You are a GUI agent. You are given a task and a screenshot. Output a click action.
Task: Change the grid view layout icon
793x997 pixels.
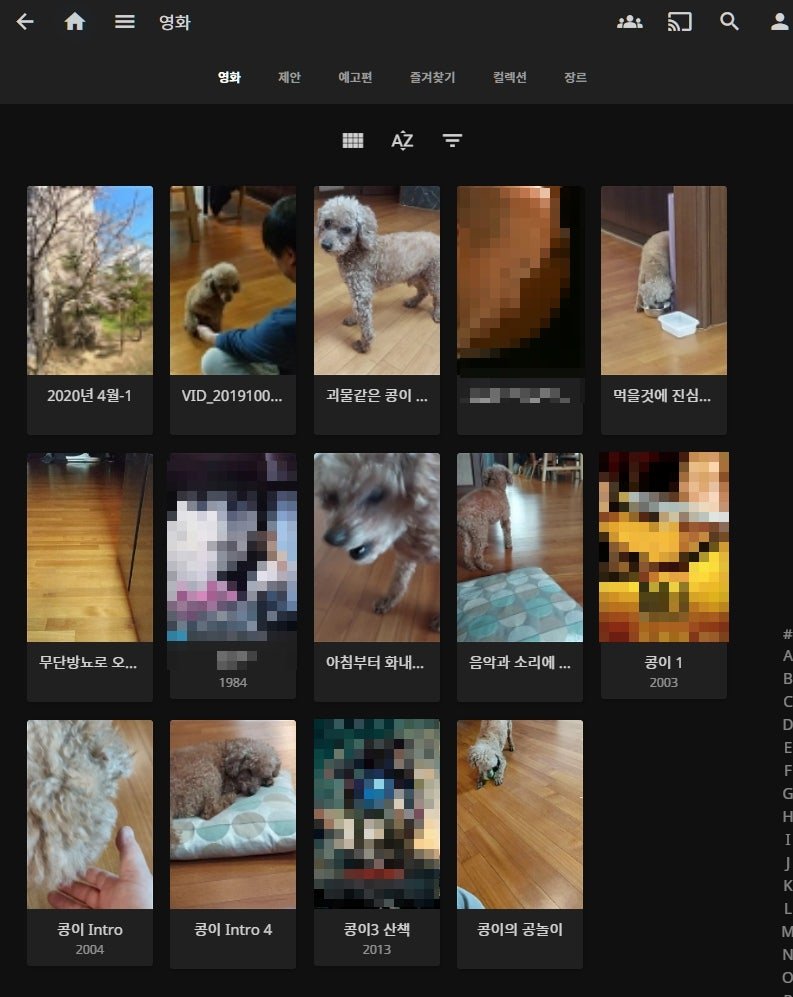point(353,140)
